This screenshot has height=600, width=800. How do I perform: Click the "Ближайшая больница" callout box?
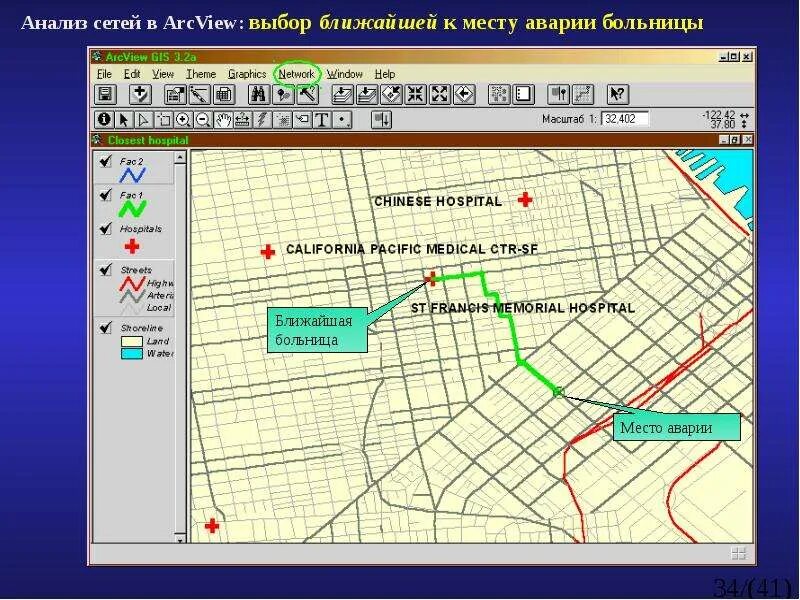click(x=317, y=330)
